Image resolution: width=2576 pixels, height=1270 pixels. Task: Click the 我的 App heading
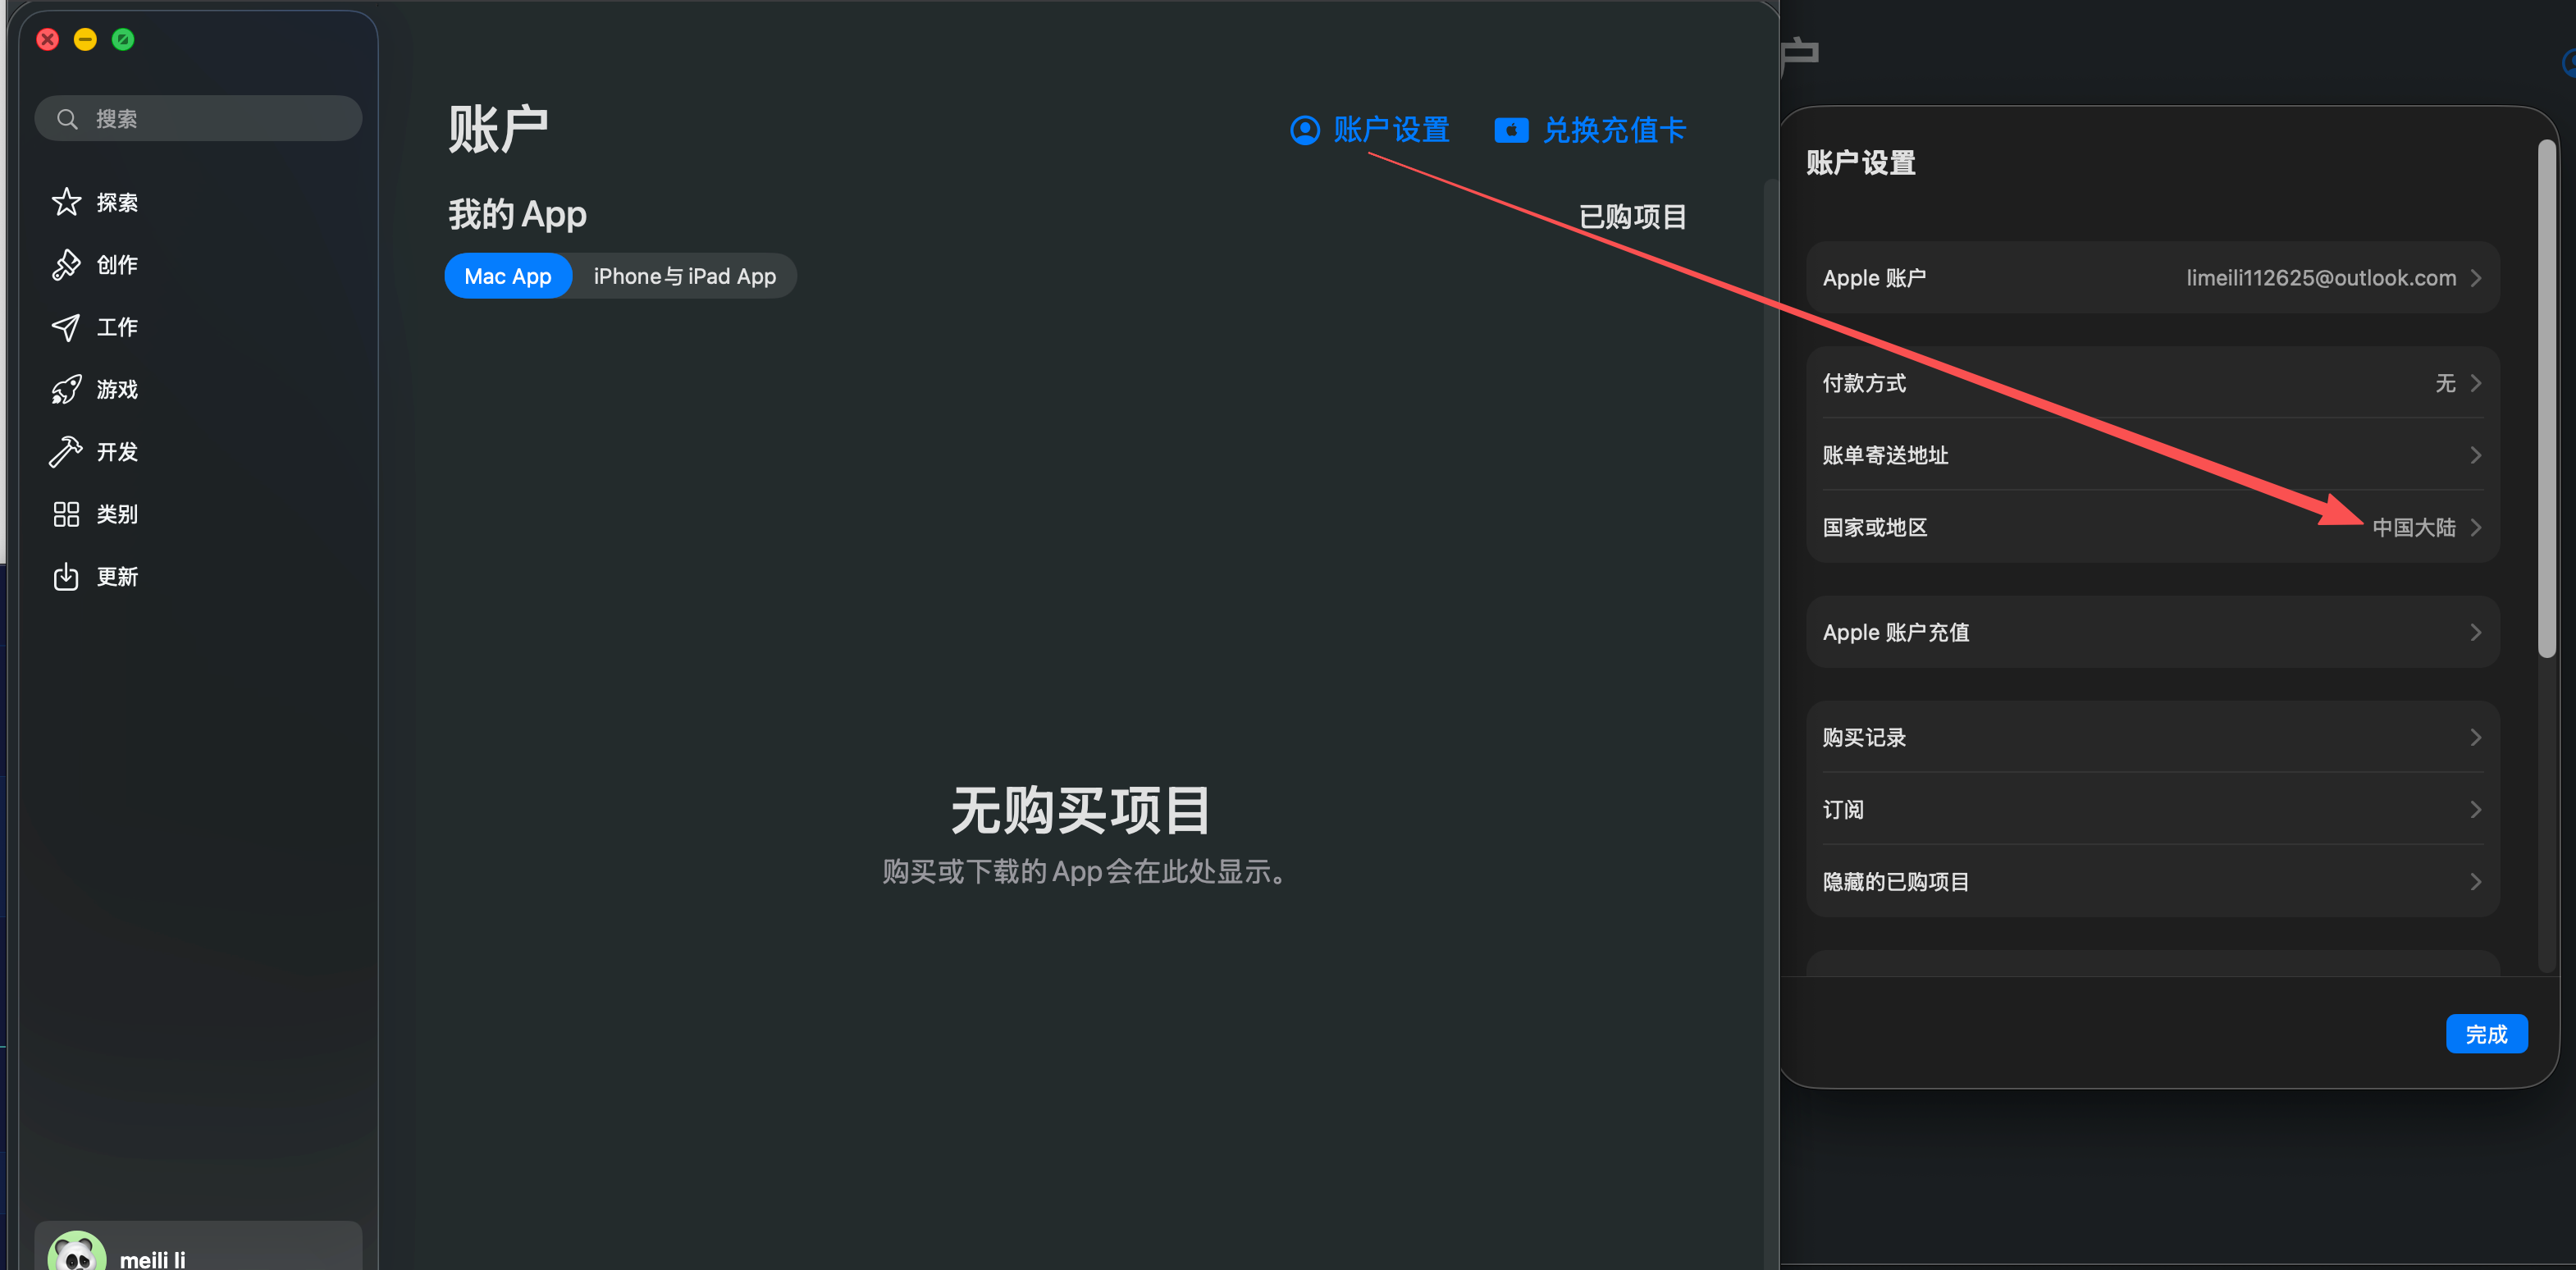point(517,214)
